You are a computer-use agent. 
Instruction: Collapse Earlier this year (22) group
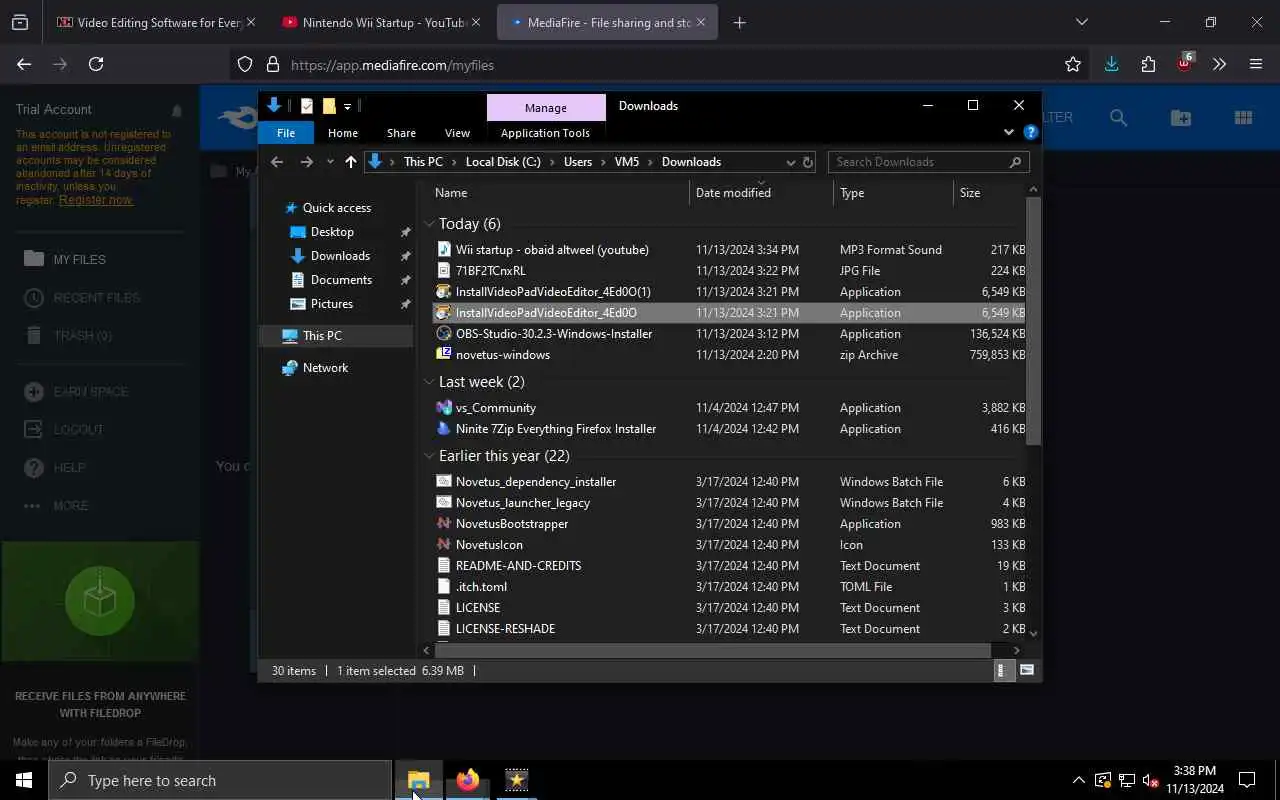click(429, 456)
